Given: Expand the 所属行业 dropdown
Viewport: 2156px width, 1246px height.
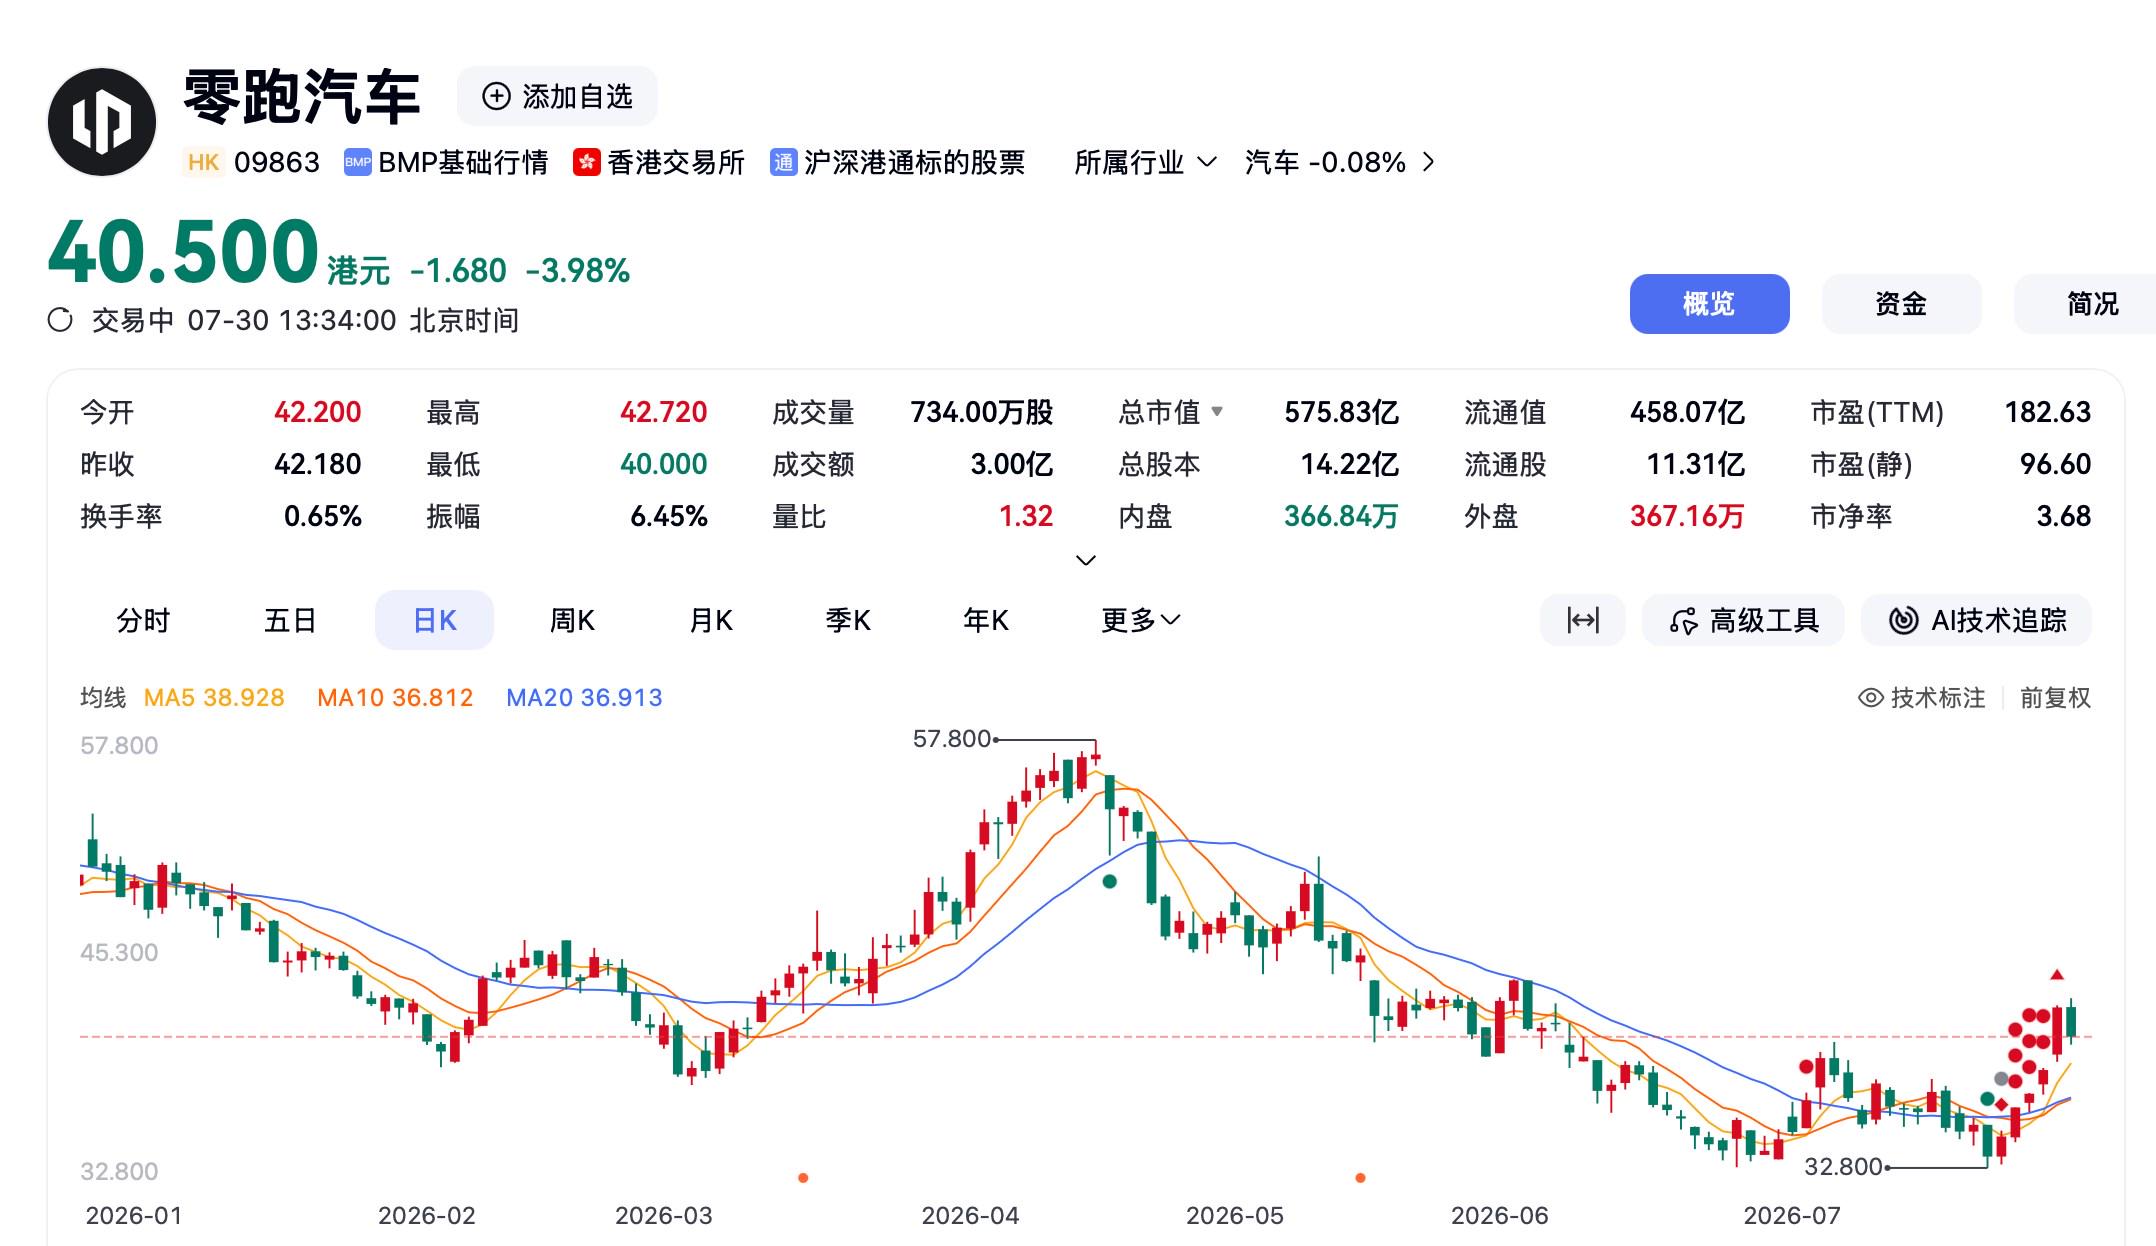Looking at the screenshot, I should (1145, 162).
